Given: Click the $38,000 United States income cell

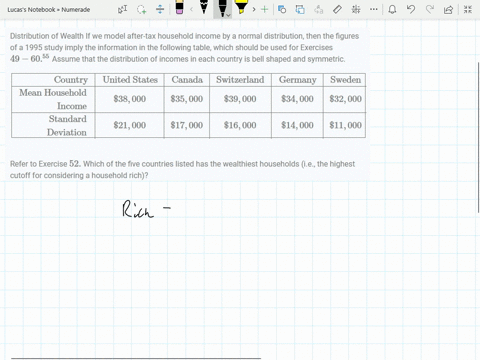Looking at the screenshot, I should point(130,99).
